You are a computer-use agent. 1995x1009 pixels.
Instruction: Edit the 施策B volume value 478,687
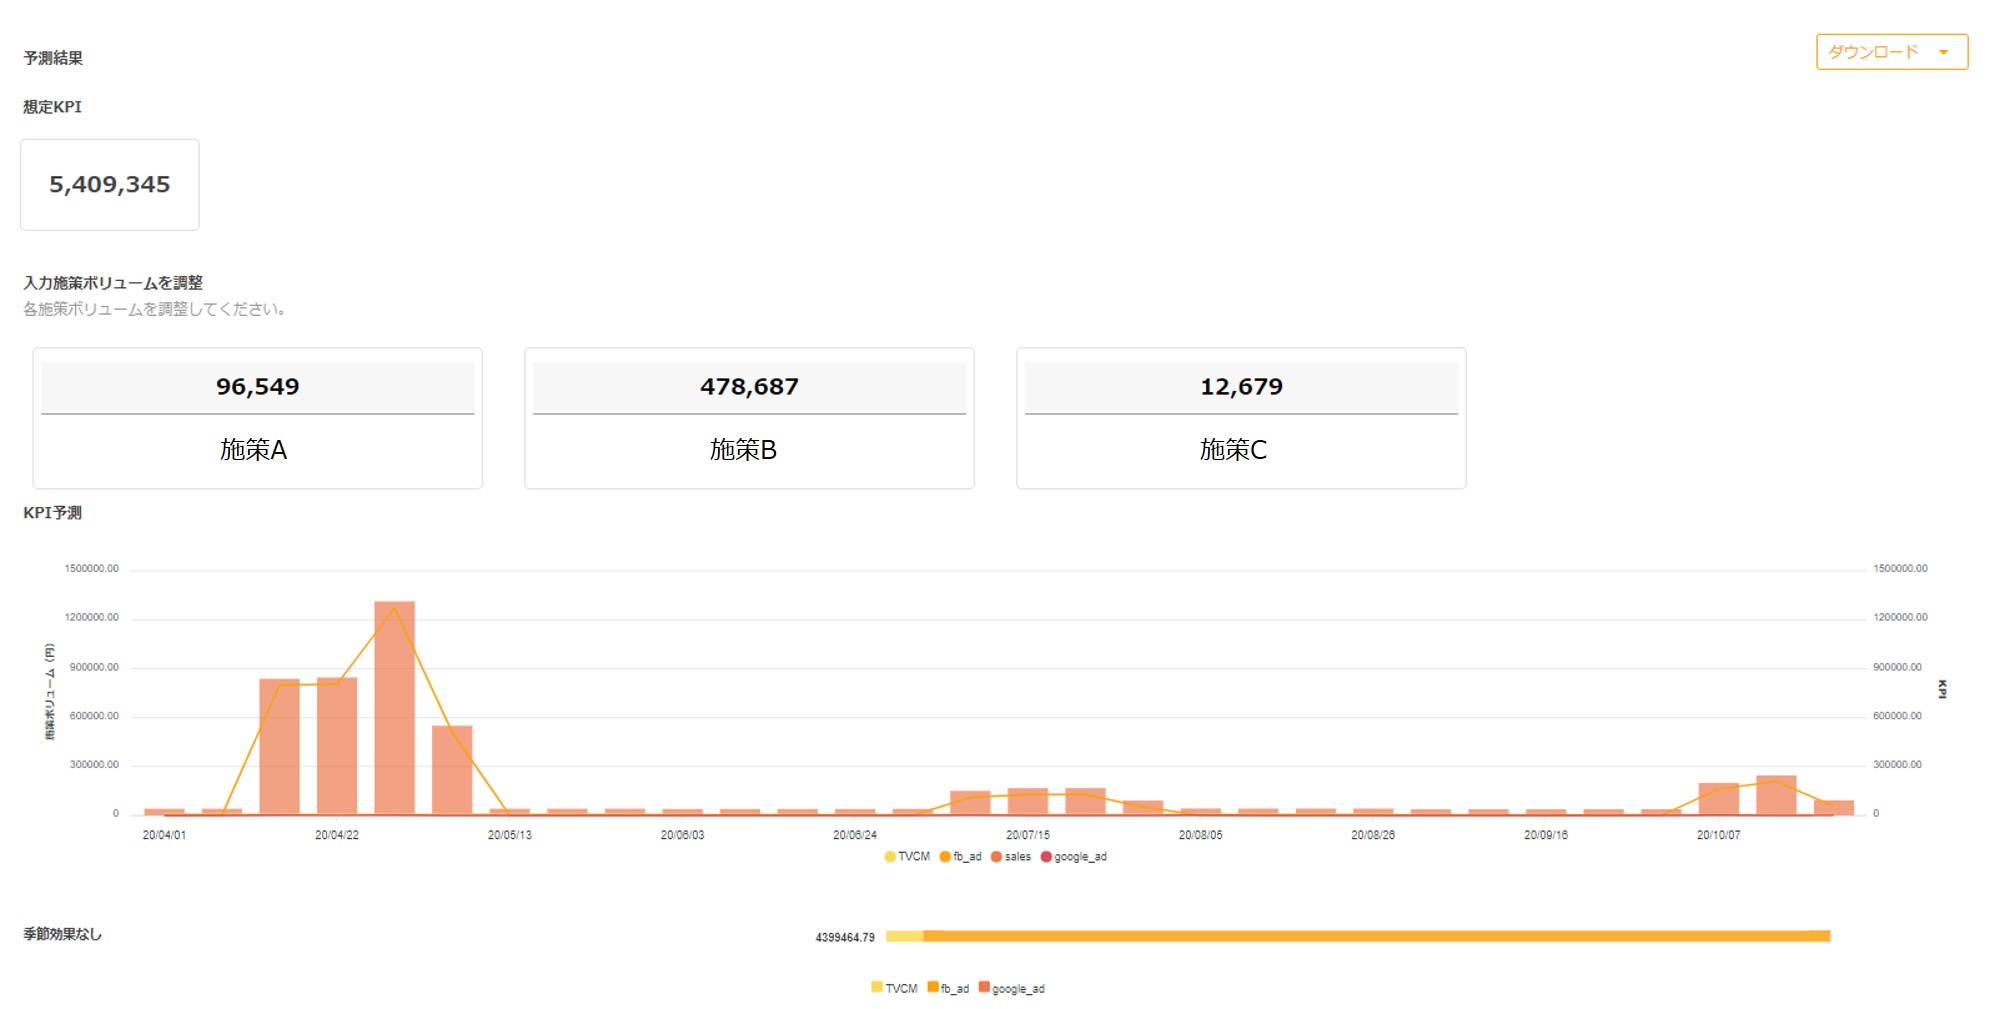tap(749, 387)
